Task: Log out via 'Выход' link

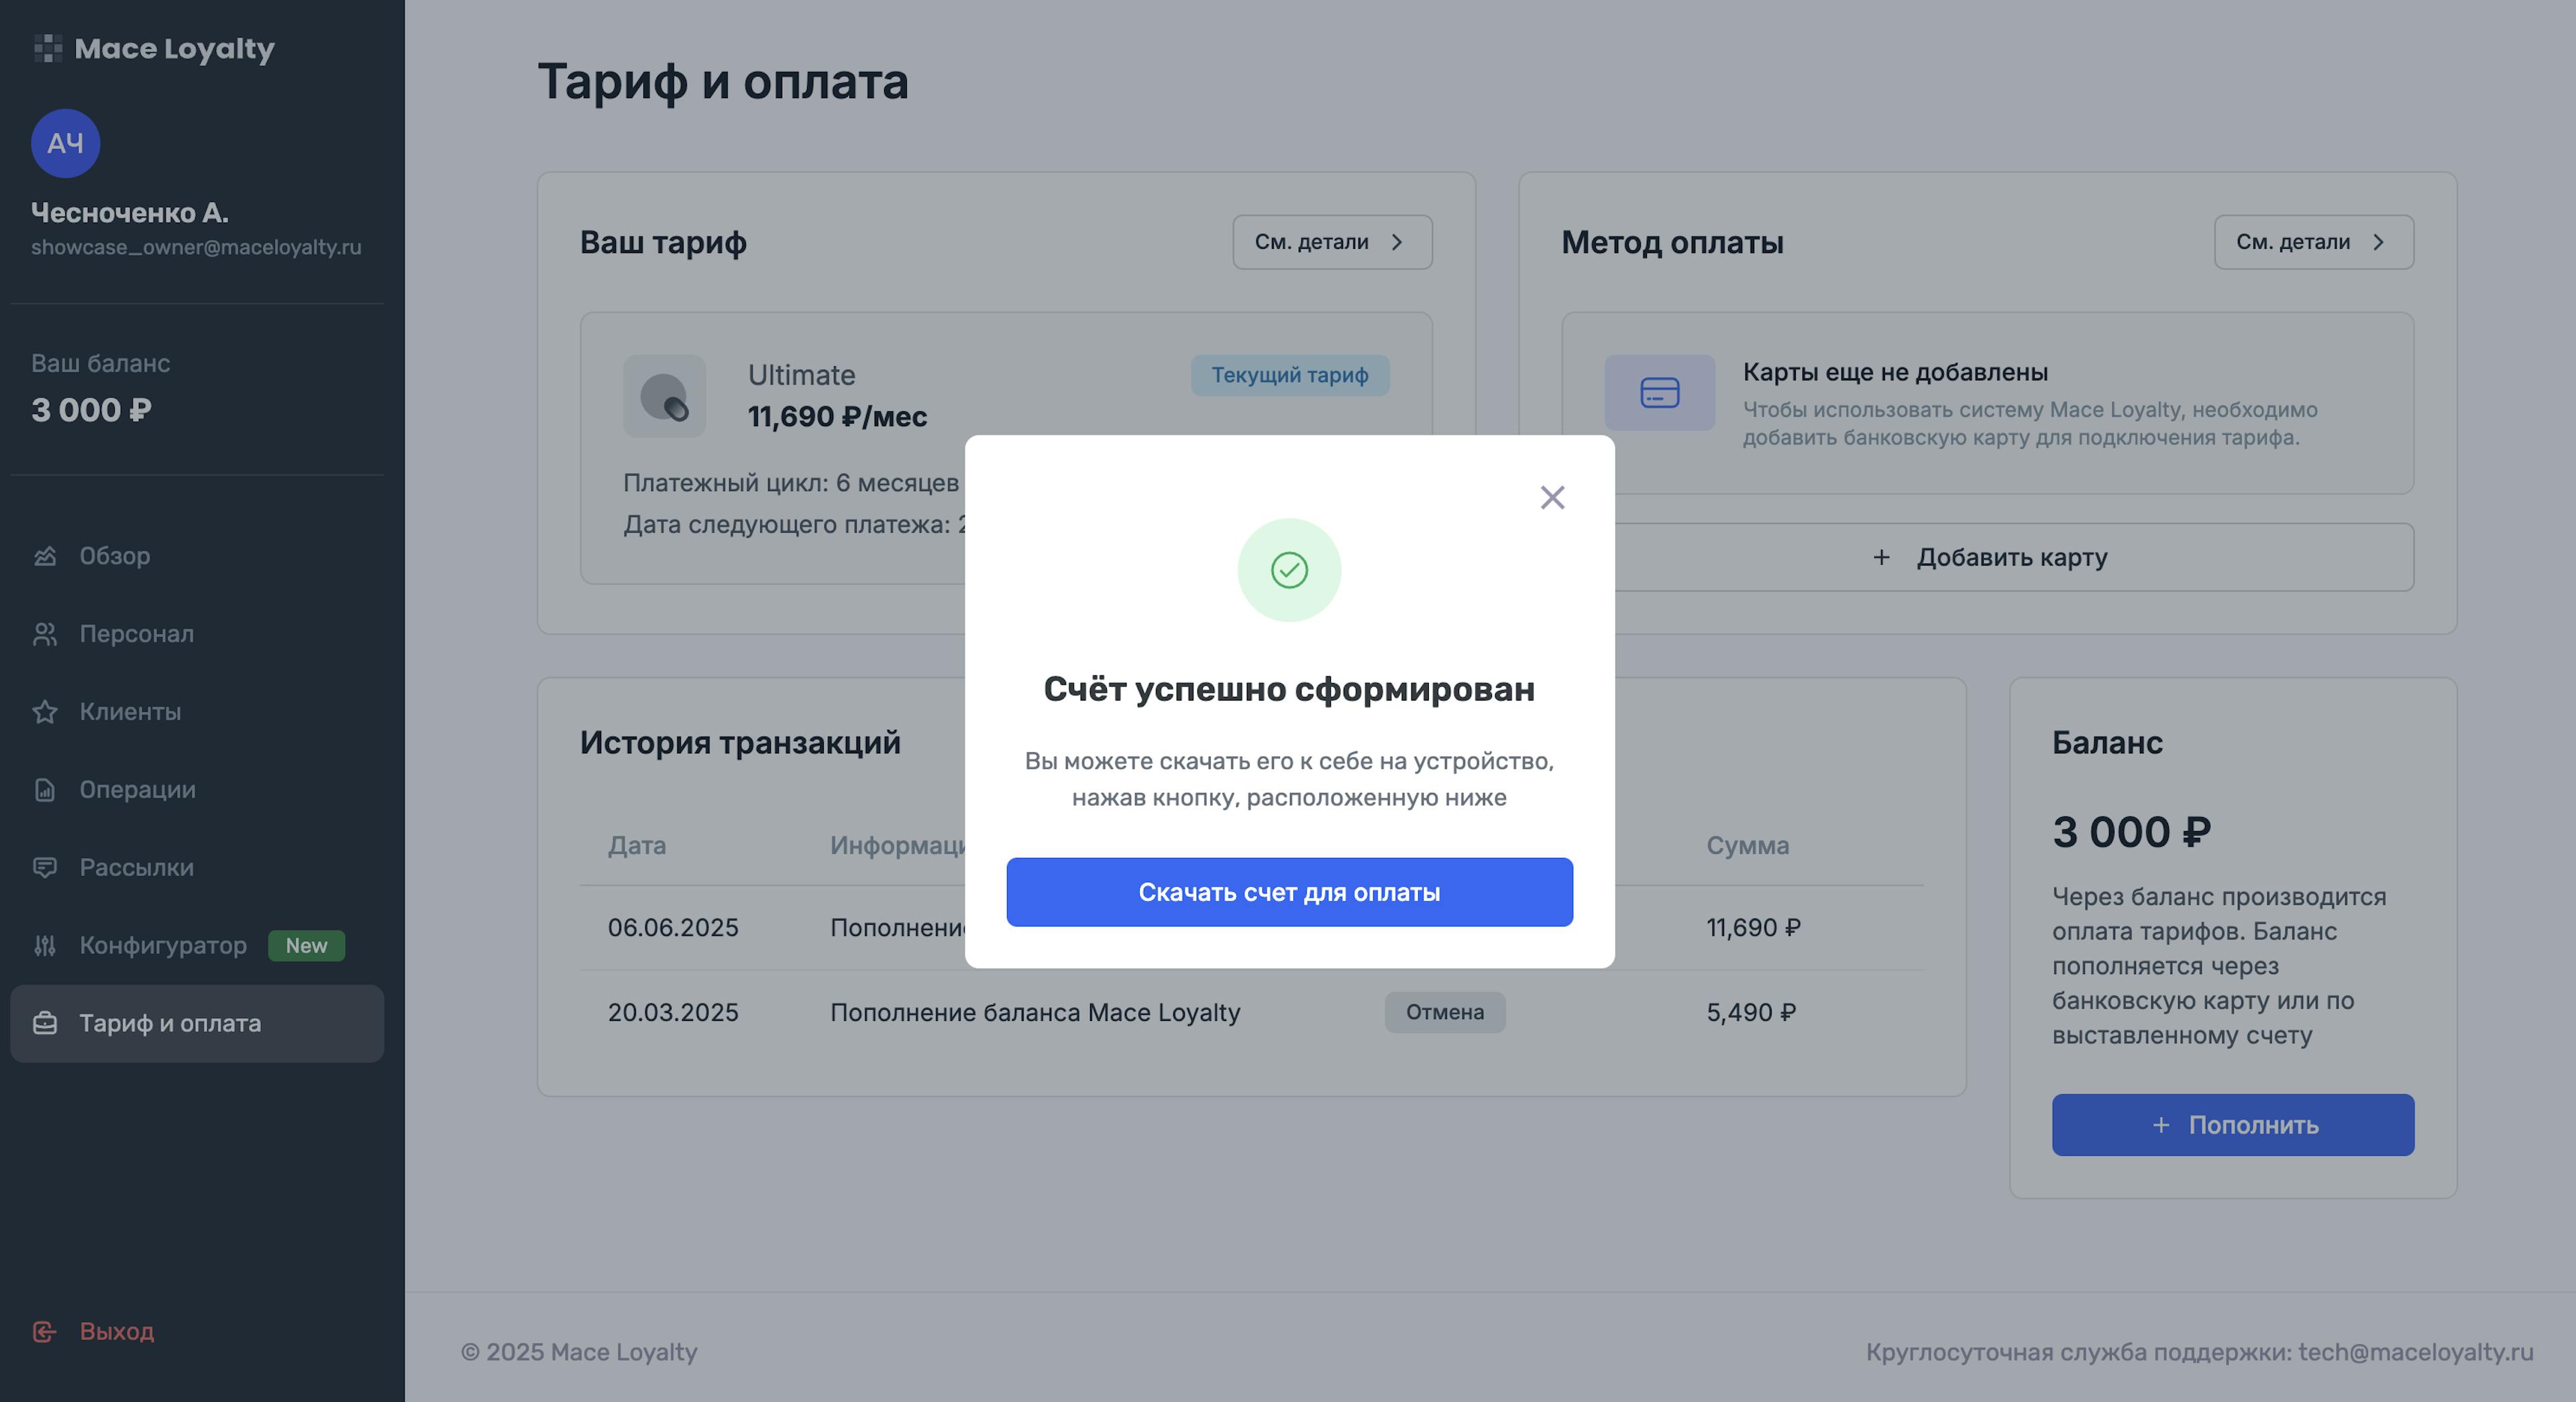Action: click(117, 1332)
